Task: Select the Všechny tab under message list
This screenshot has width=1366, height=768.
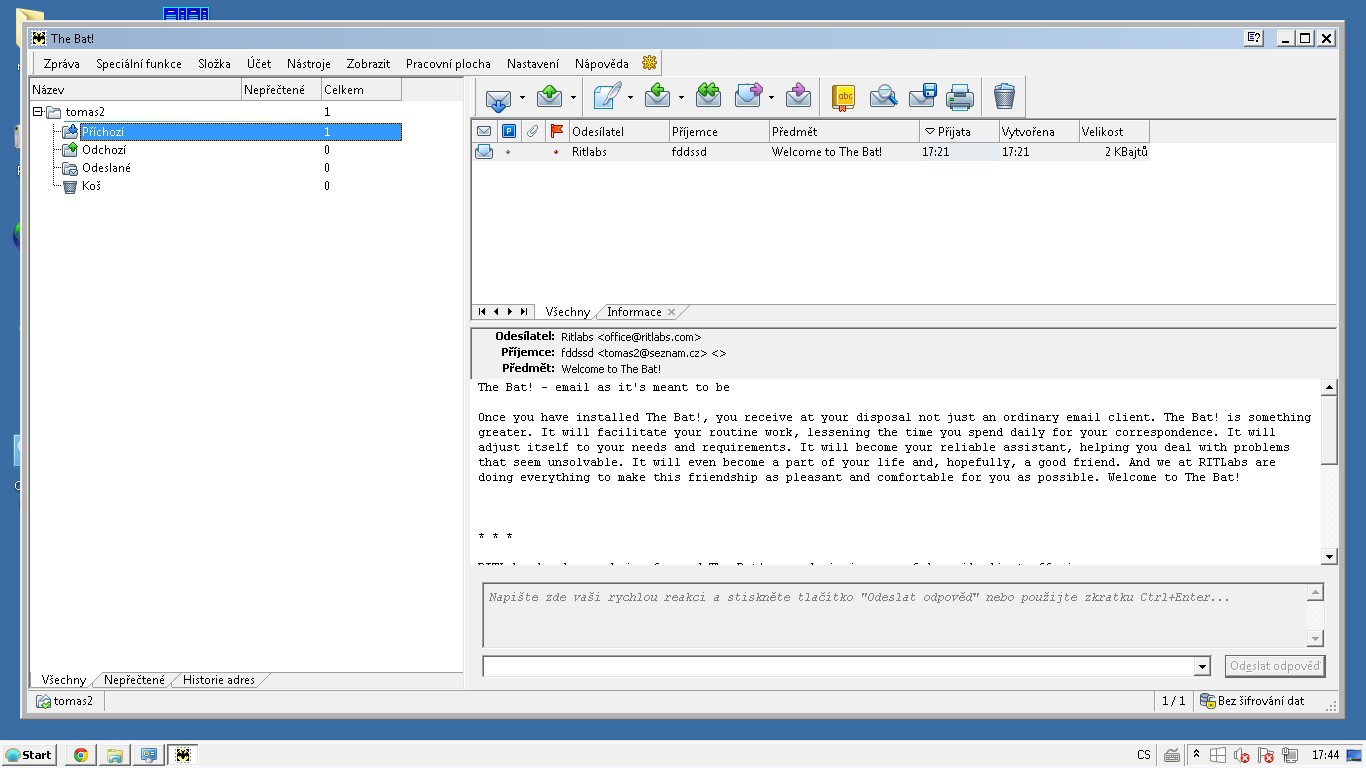Action: pos(568,312)
